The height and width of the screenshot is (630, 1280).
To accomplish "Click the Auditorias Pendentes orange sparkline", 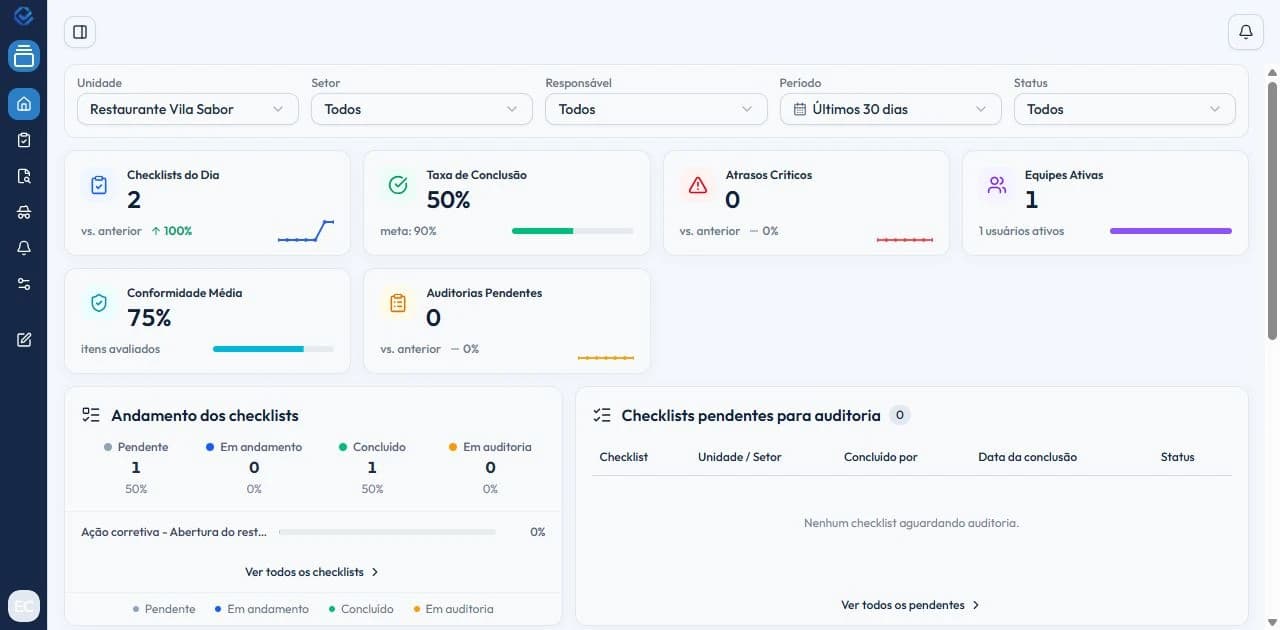I will [x=606, y=357].
